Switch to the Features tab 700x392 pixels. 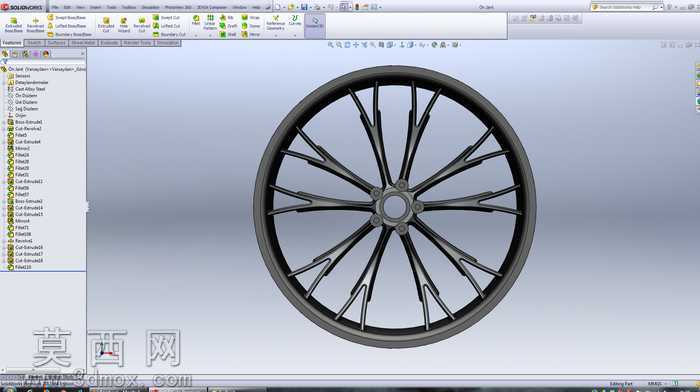tap(12, 43)
